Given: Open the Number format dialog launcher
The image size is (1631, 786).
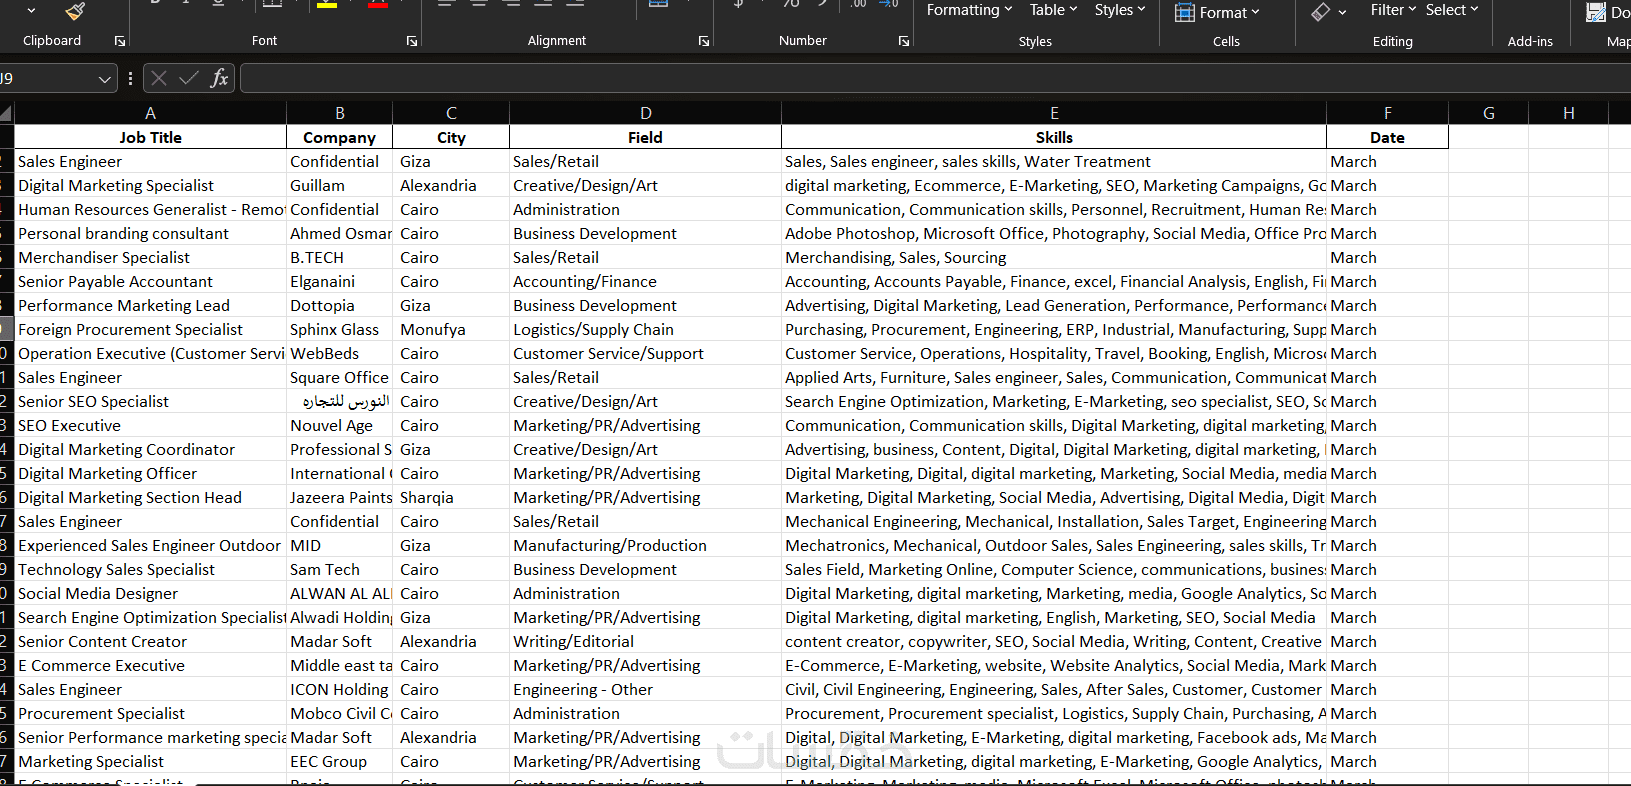Looking at the screenshot, I should coord(904,41).
